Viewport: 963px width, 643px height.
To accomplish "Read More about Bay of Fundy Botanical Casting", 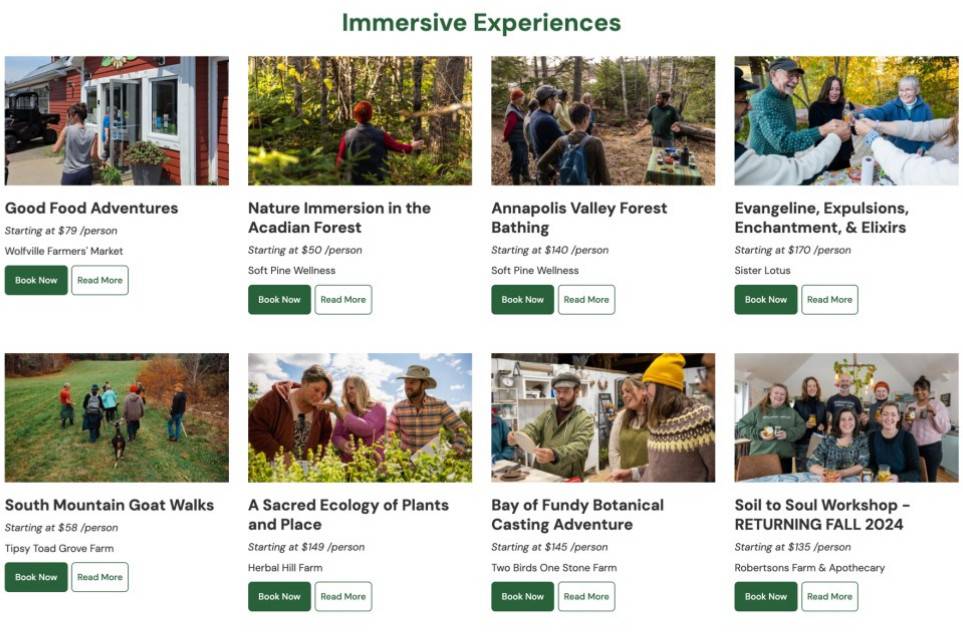I will click(x=586, y=596).
